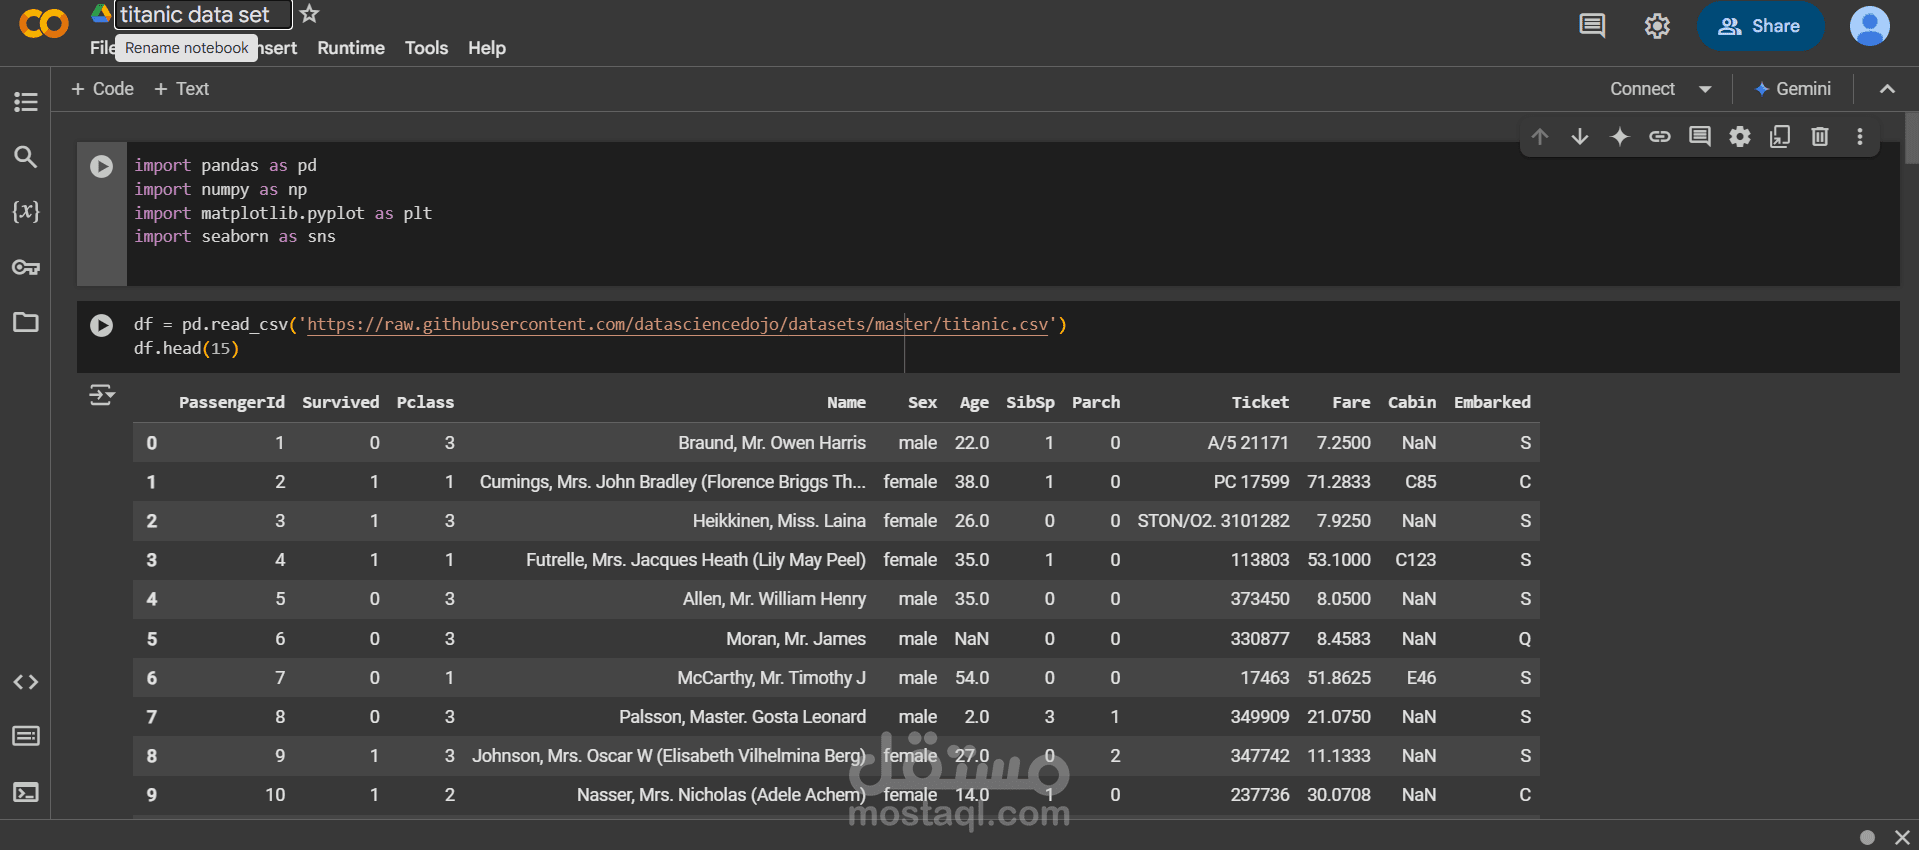This screenshot has height=850, width=1919.
Task: Open the Find and replace search icon
Action: coord(26,157)
